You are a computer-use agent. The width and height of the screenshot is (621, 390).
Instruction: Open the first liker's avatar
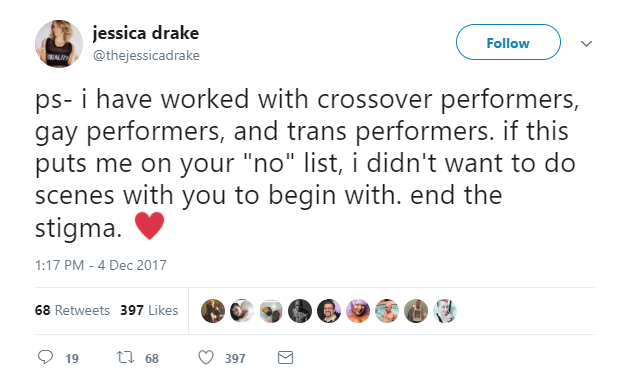[213, 311]
